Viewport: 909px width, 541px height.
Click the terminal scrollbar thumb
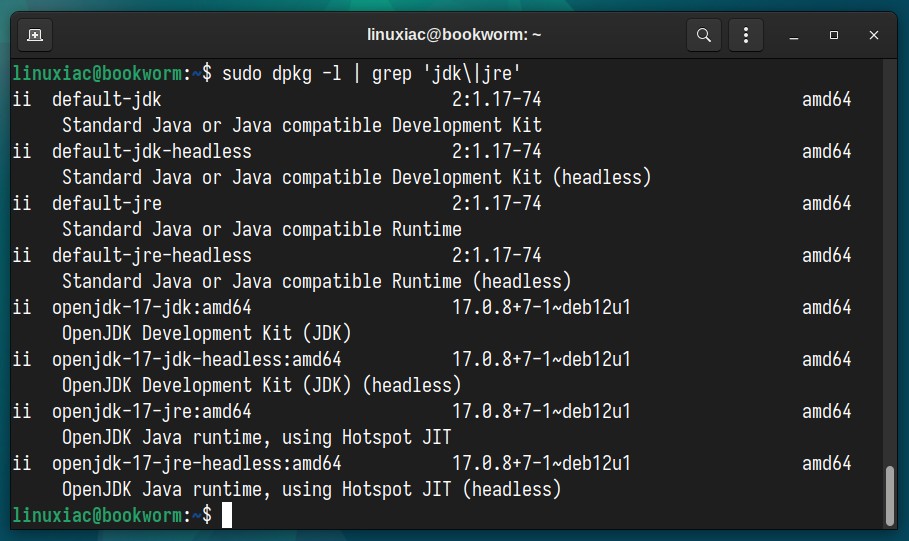click(x=890, y=495)
